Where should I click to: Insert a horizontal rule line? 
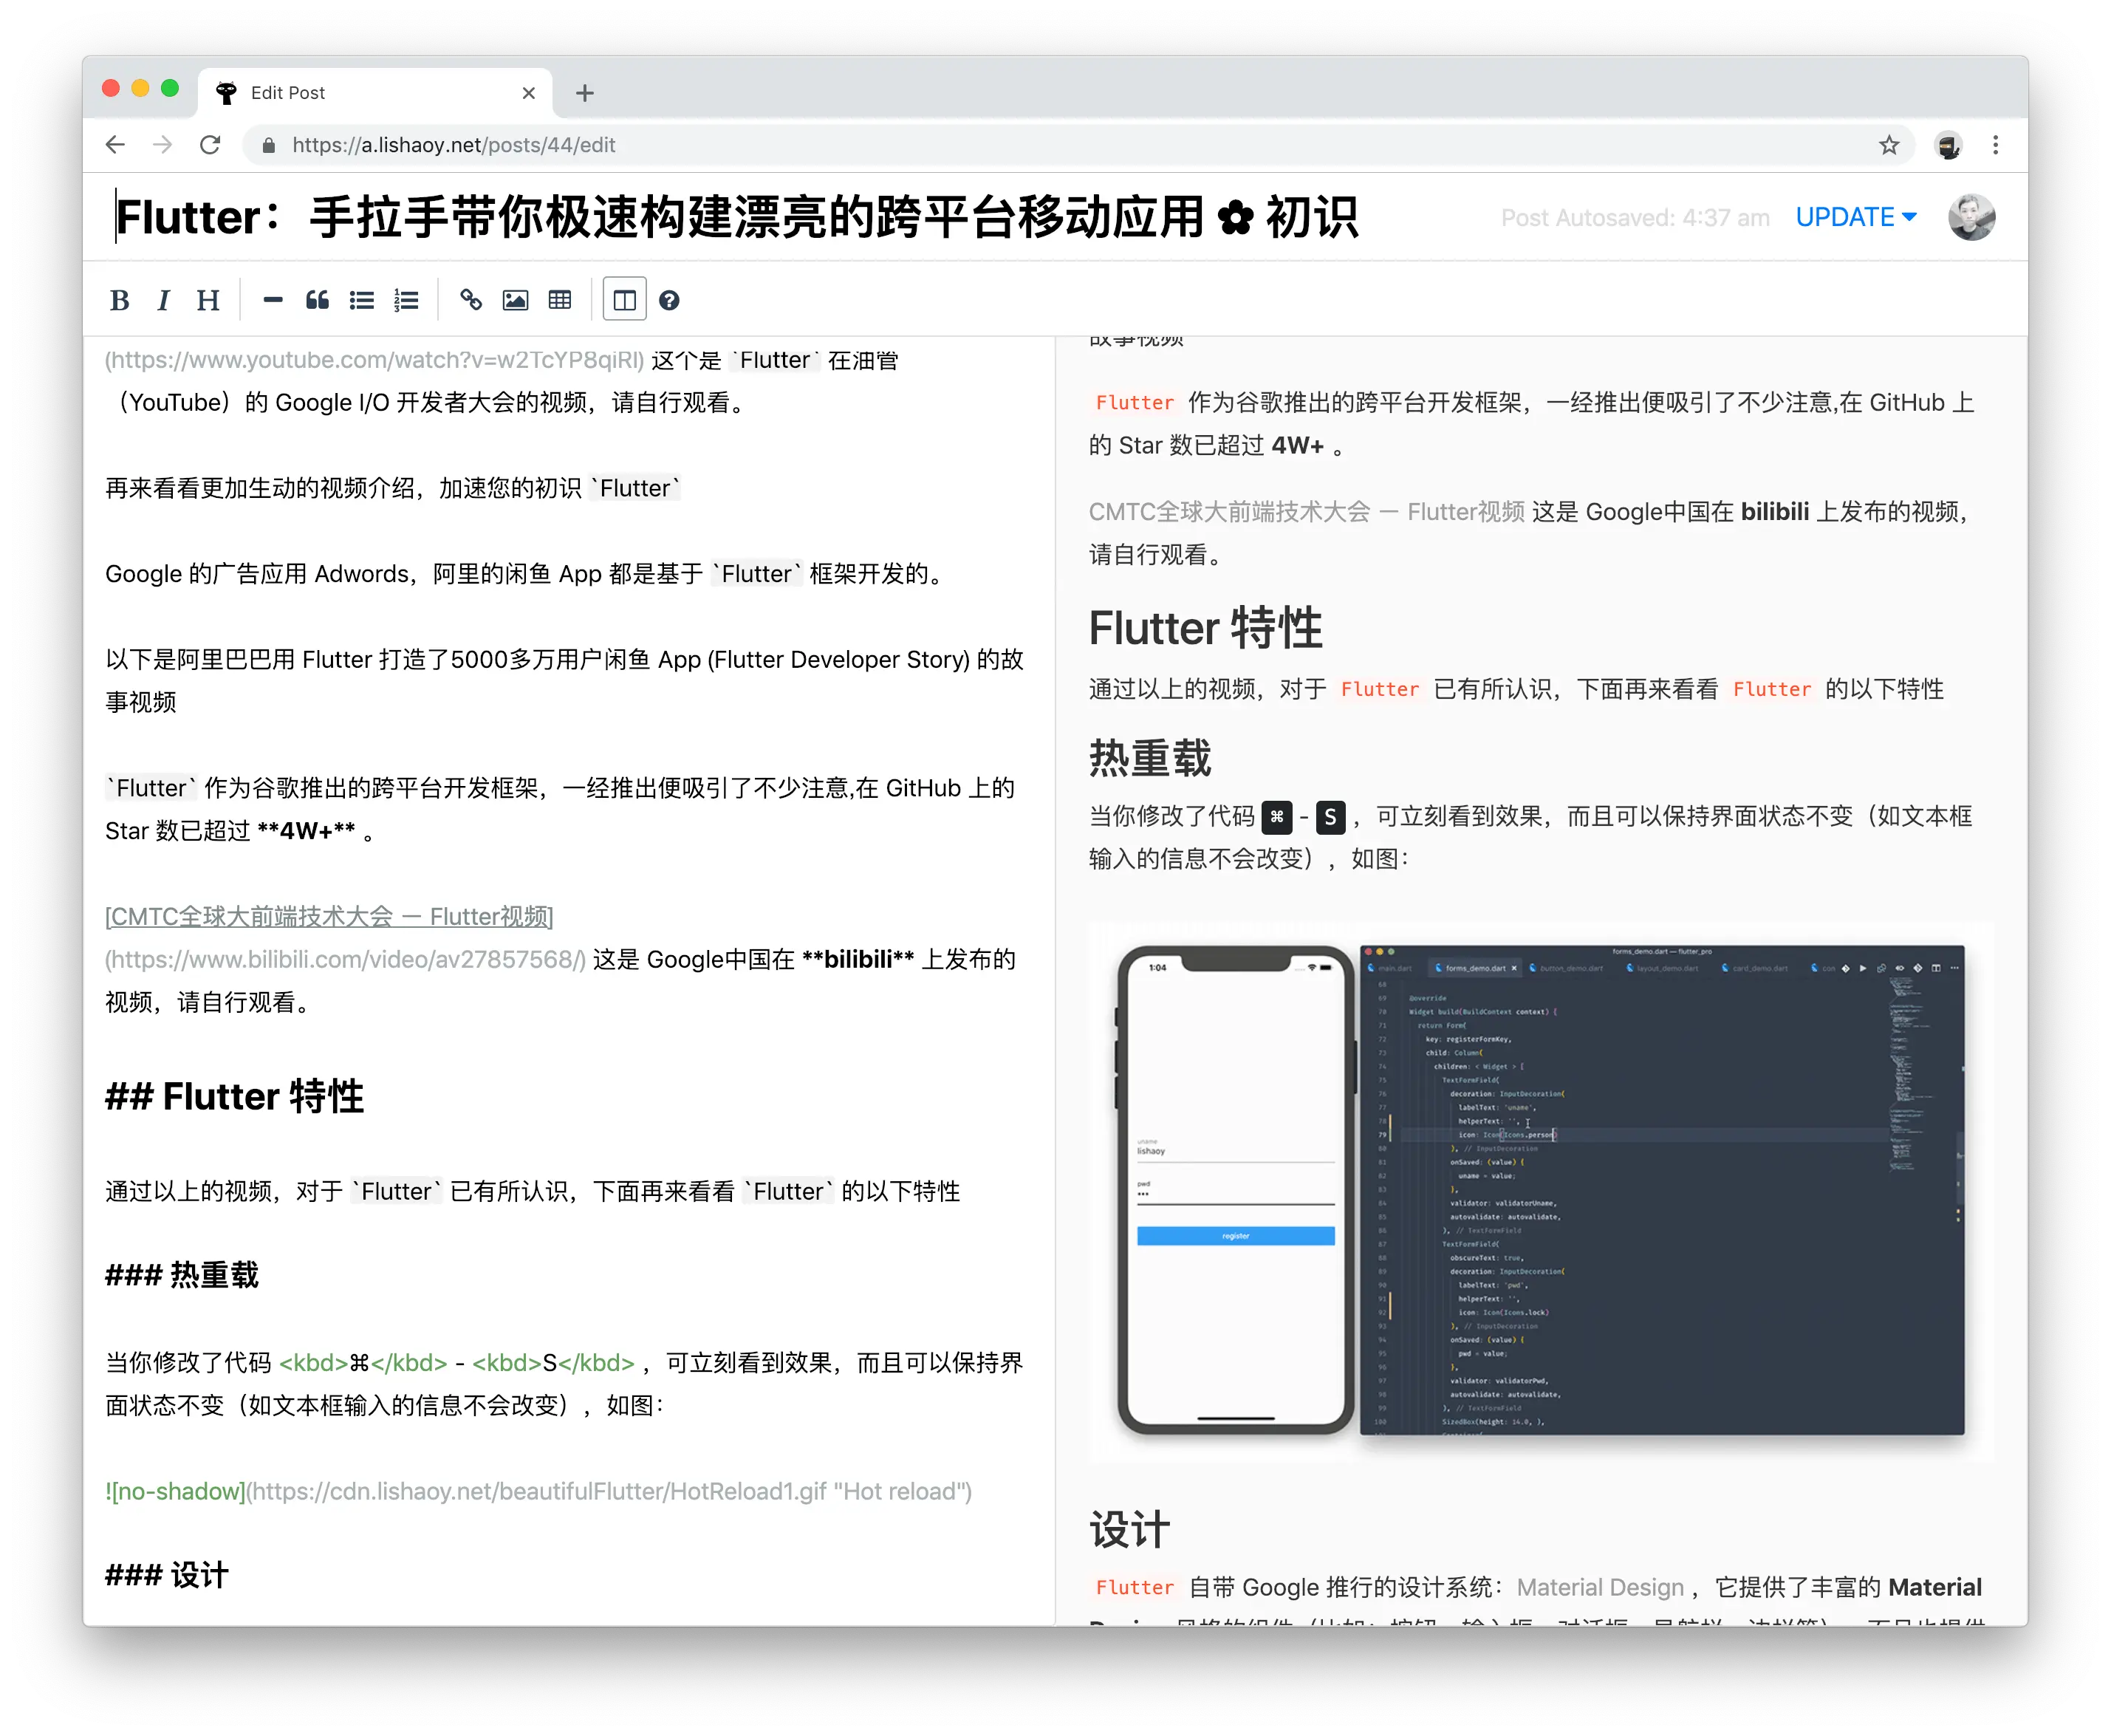point(273,300)
